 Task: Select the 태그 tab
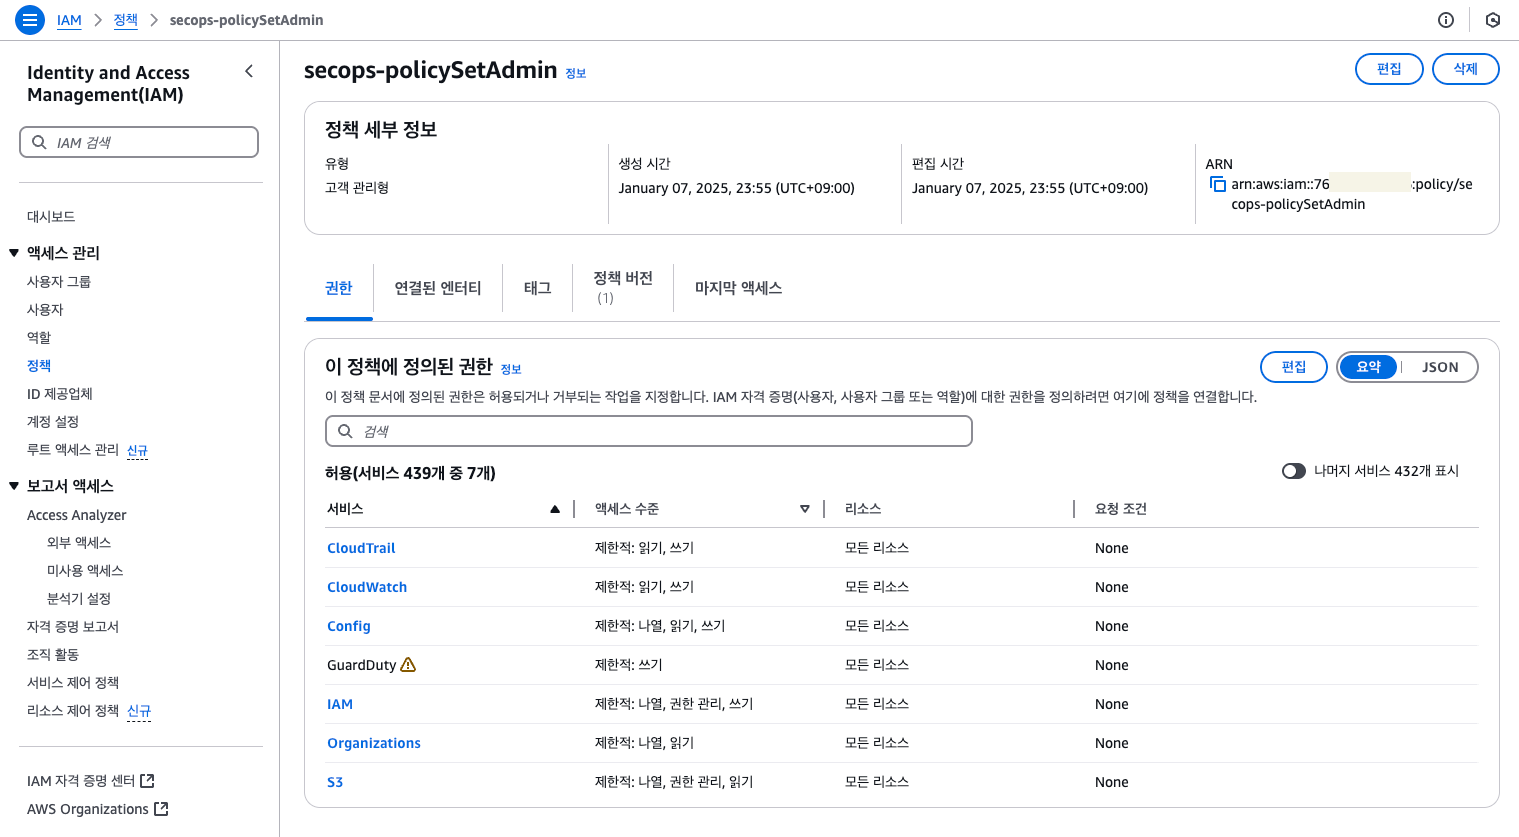click(538, 288)
